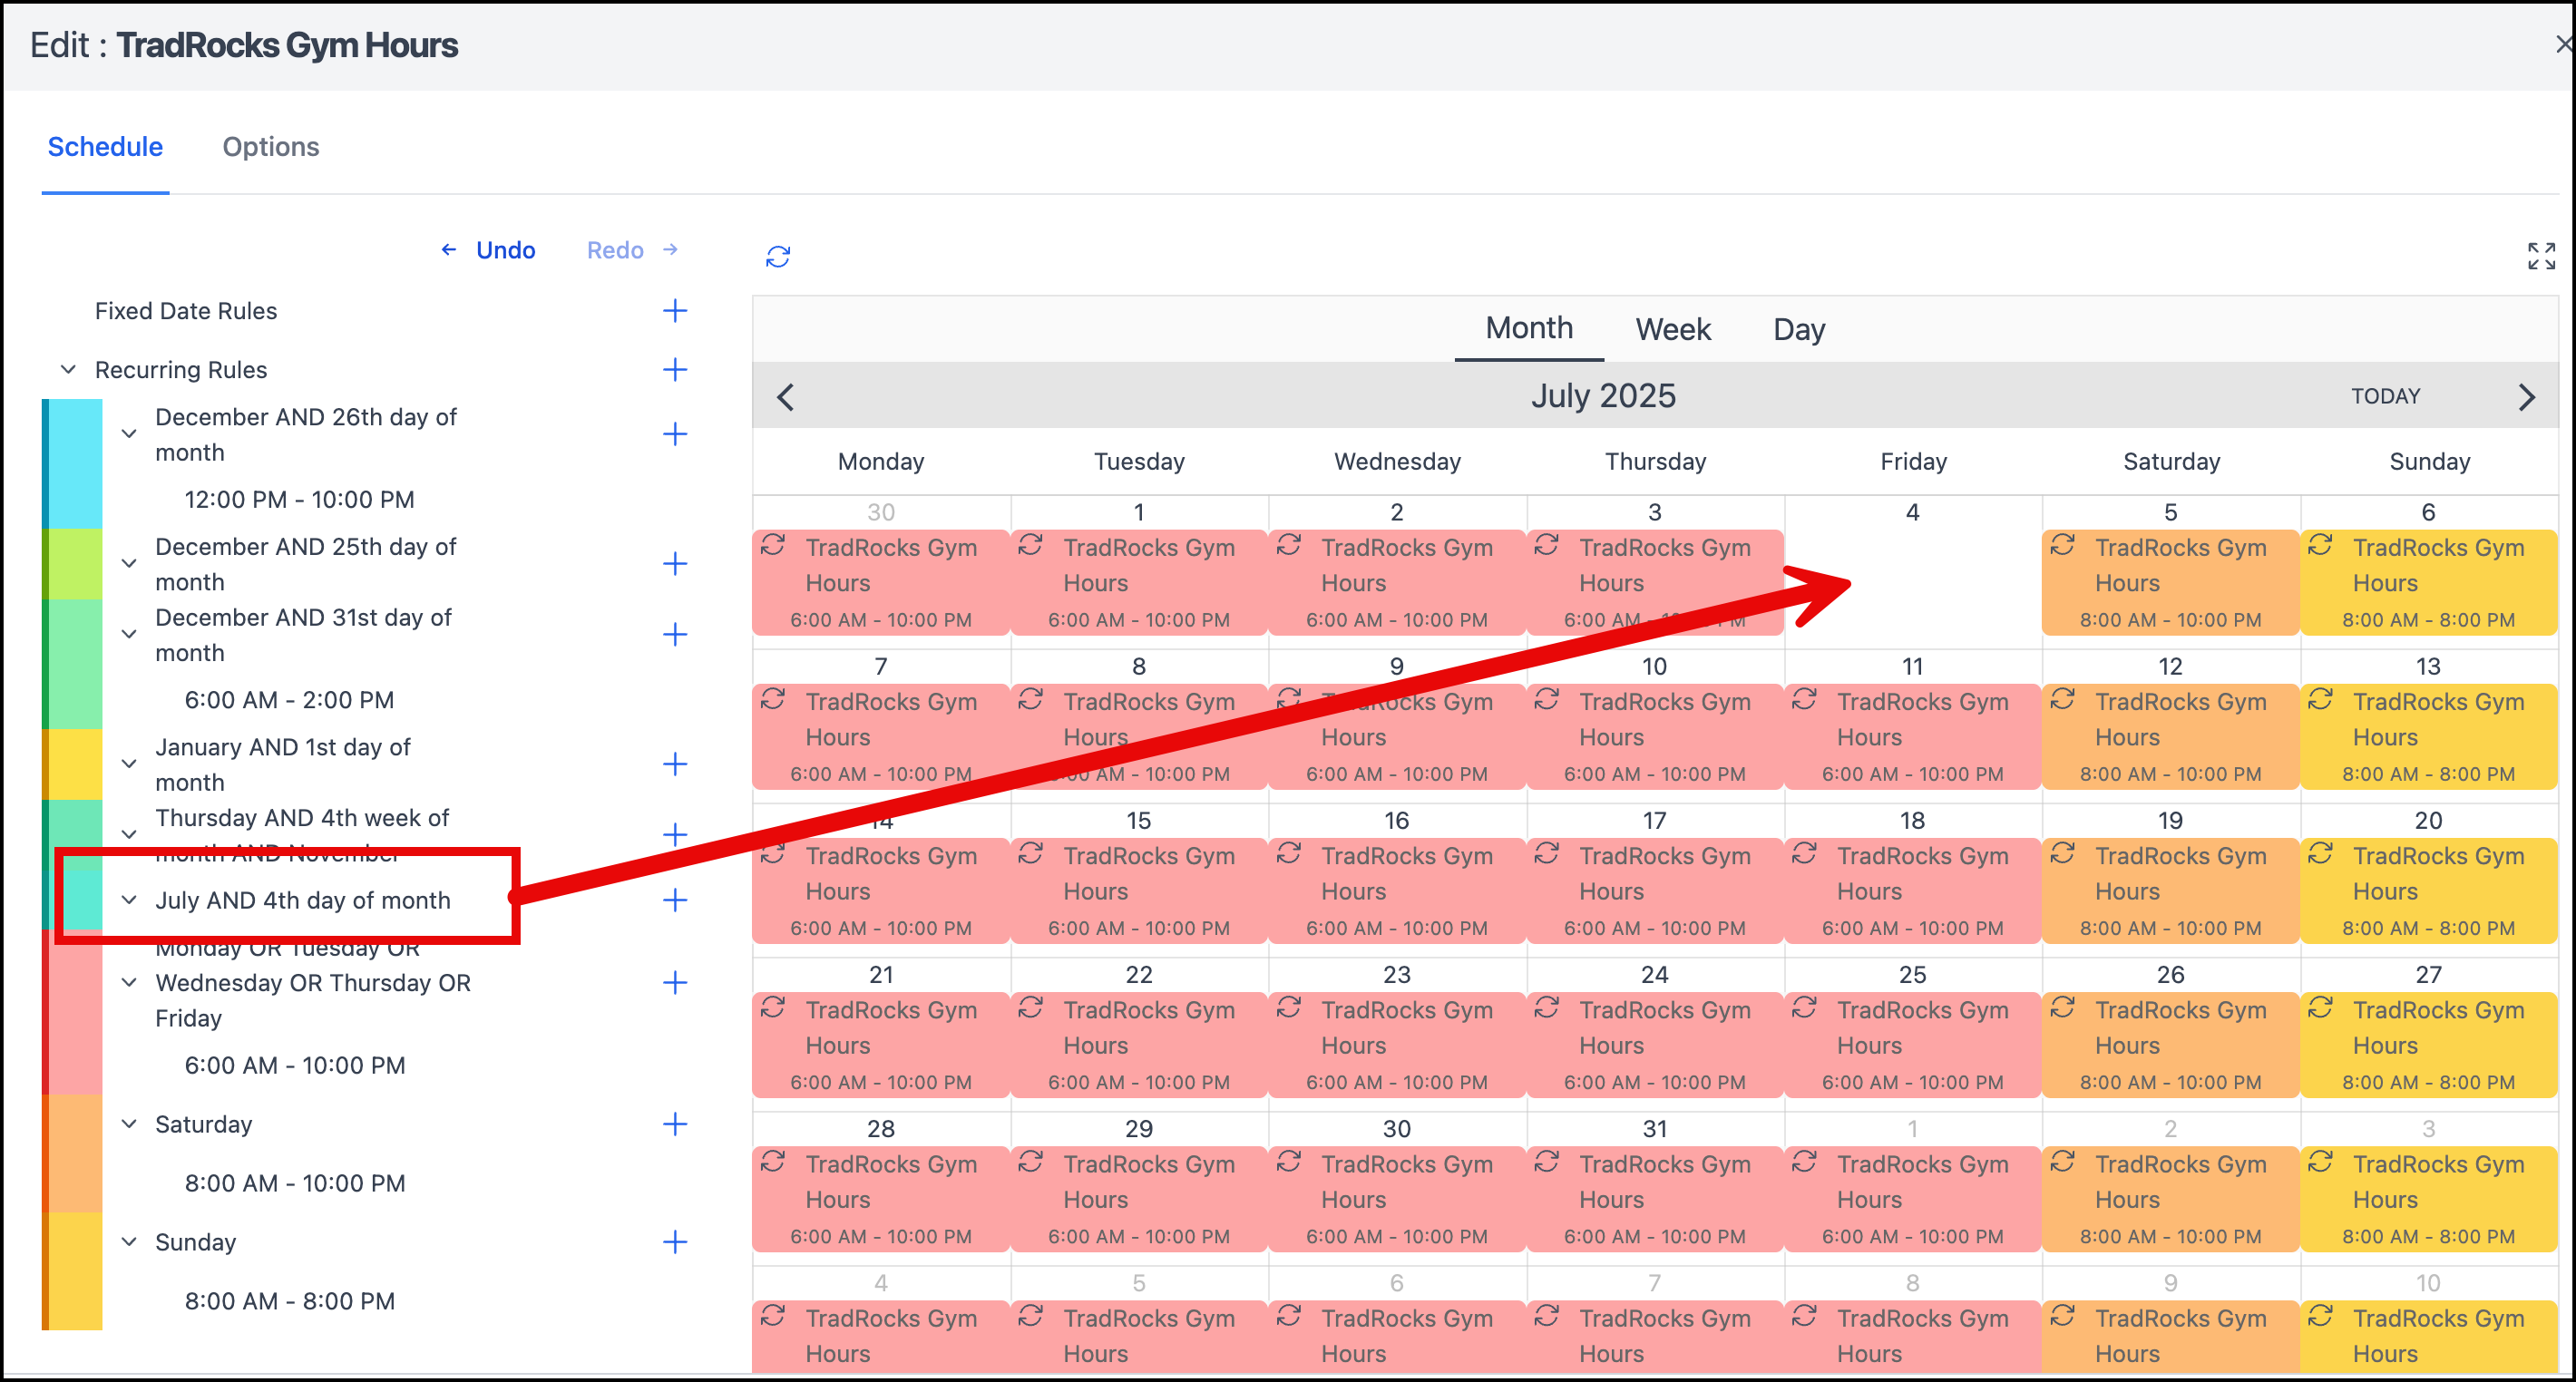Add a new Recurring Rule

click(675, 370)
